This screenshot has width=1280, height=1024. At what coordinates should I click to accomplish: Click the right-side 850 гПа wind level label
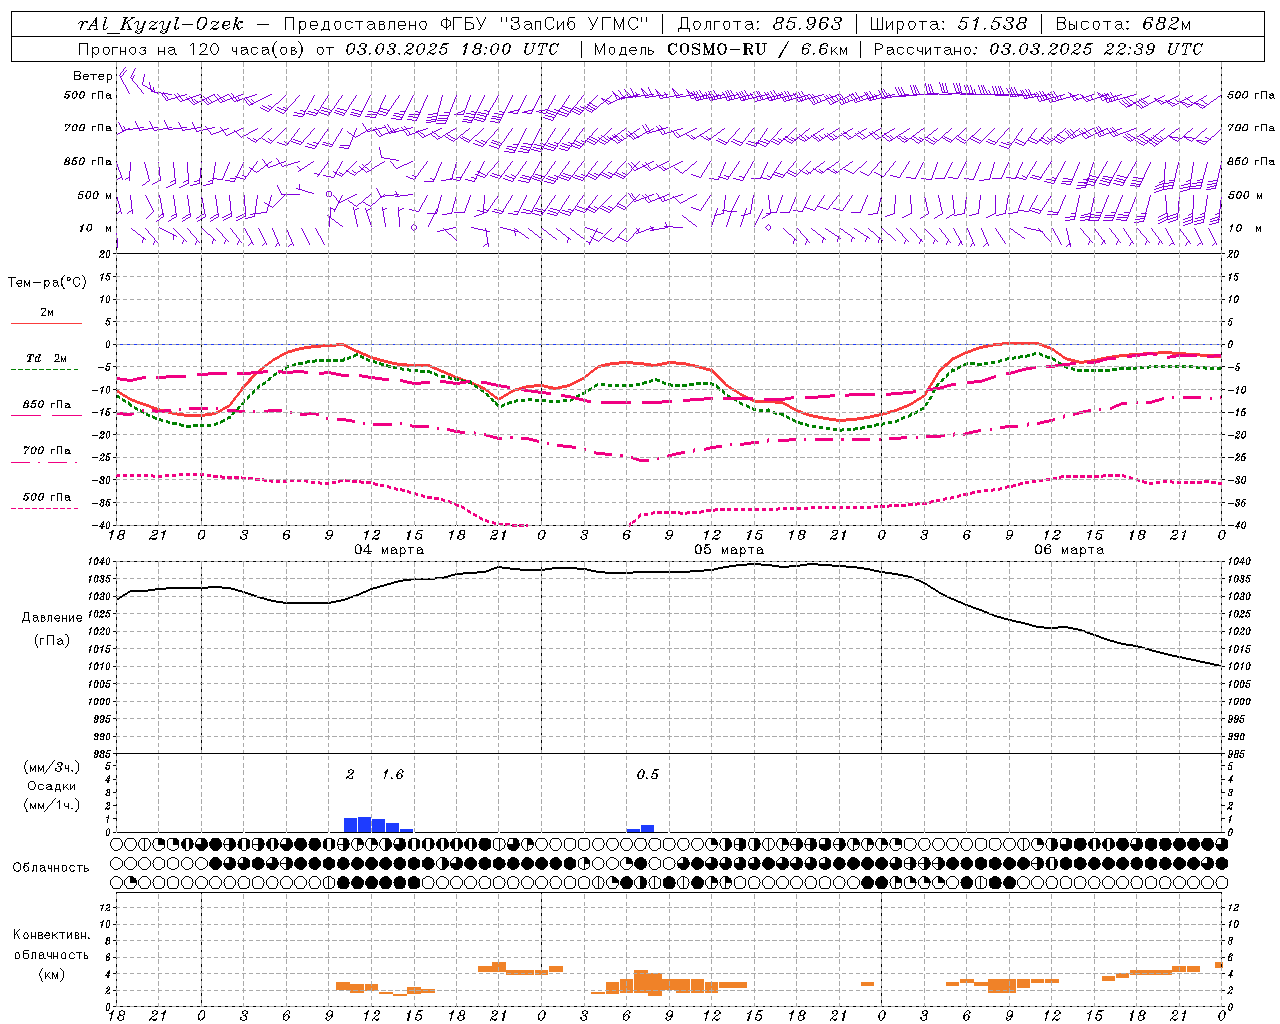click(x=1251, y=161)
